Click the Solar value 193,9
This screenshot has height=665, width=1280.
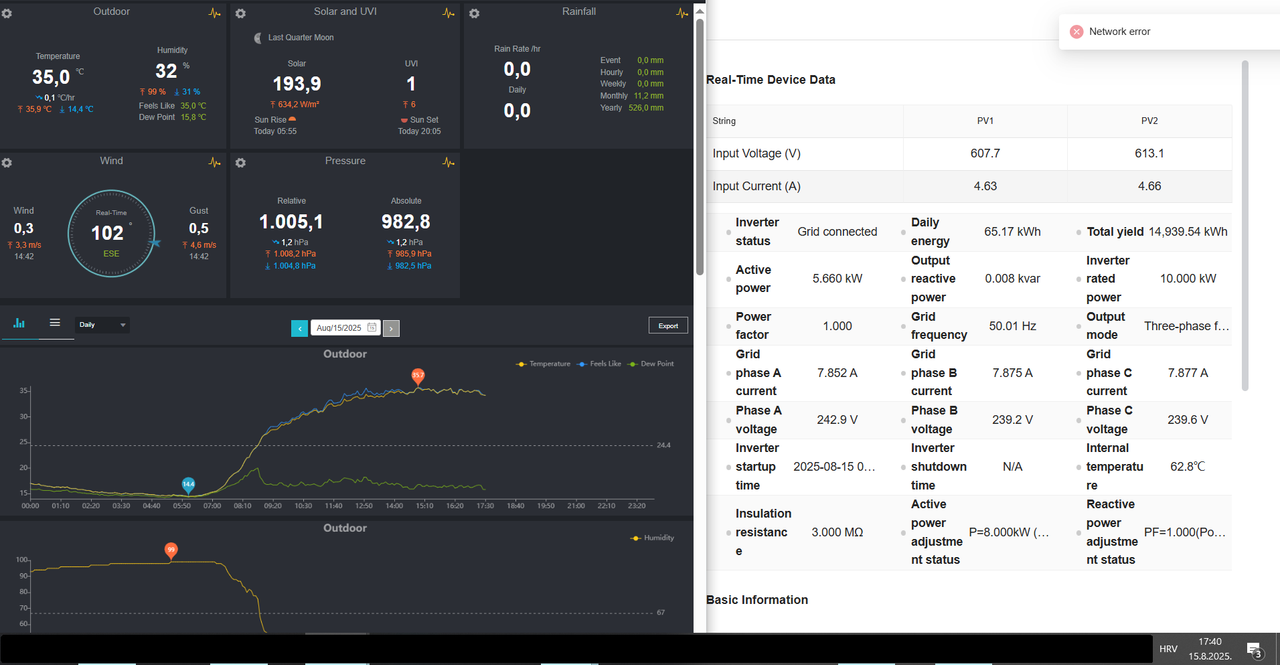coord(297,85)
